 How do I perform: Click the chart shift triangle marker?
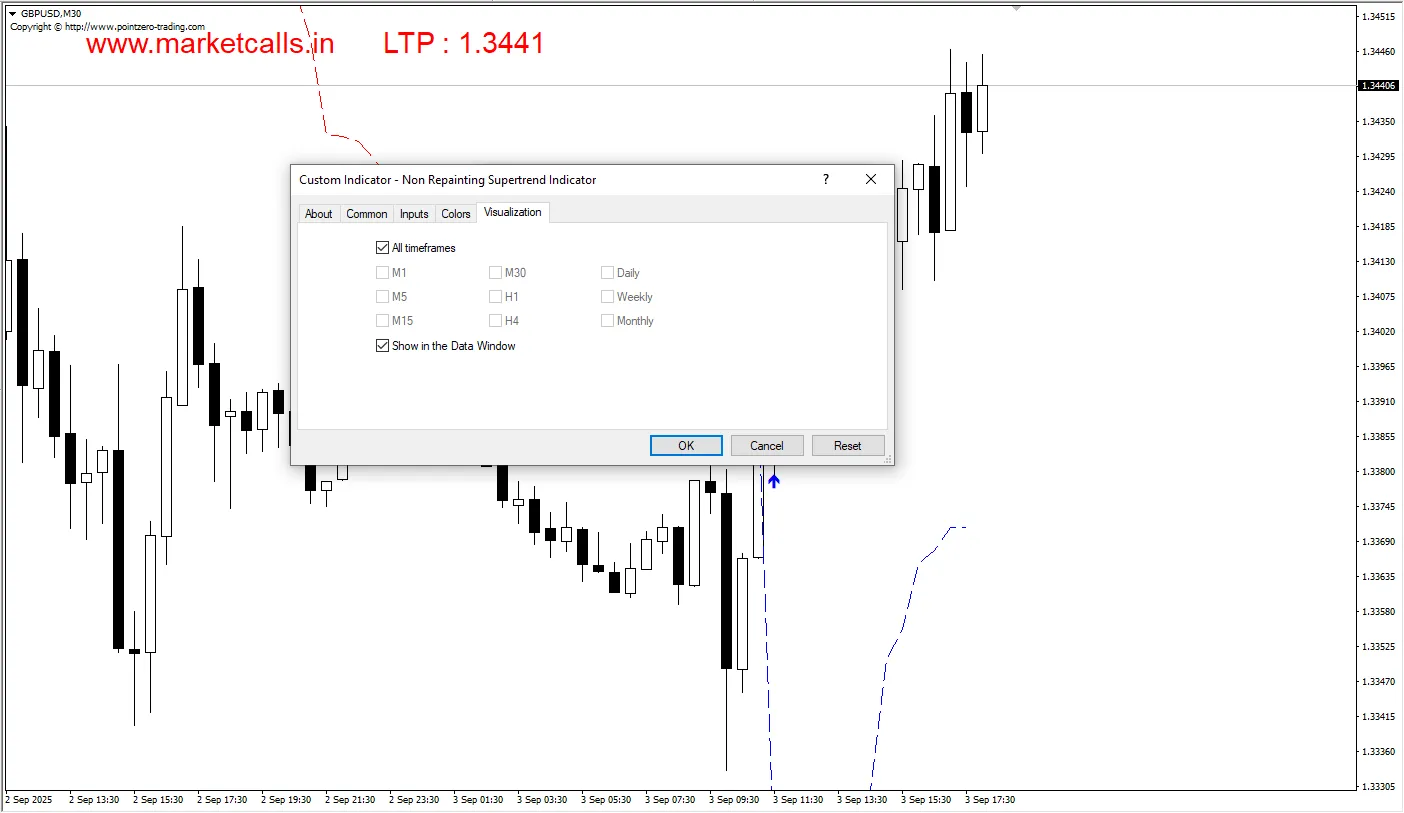point(1016,7)
